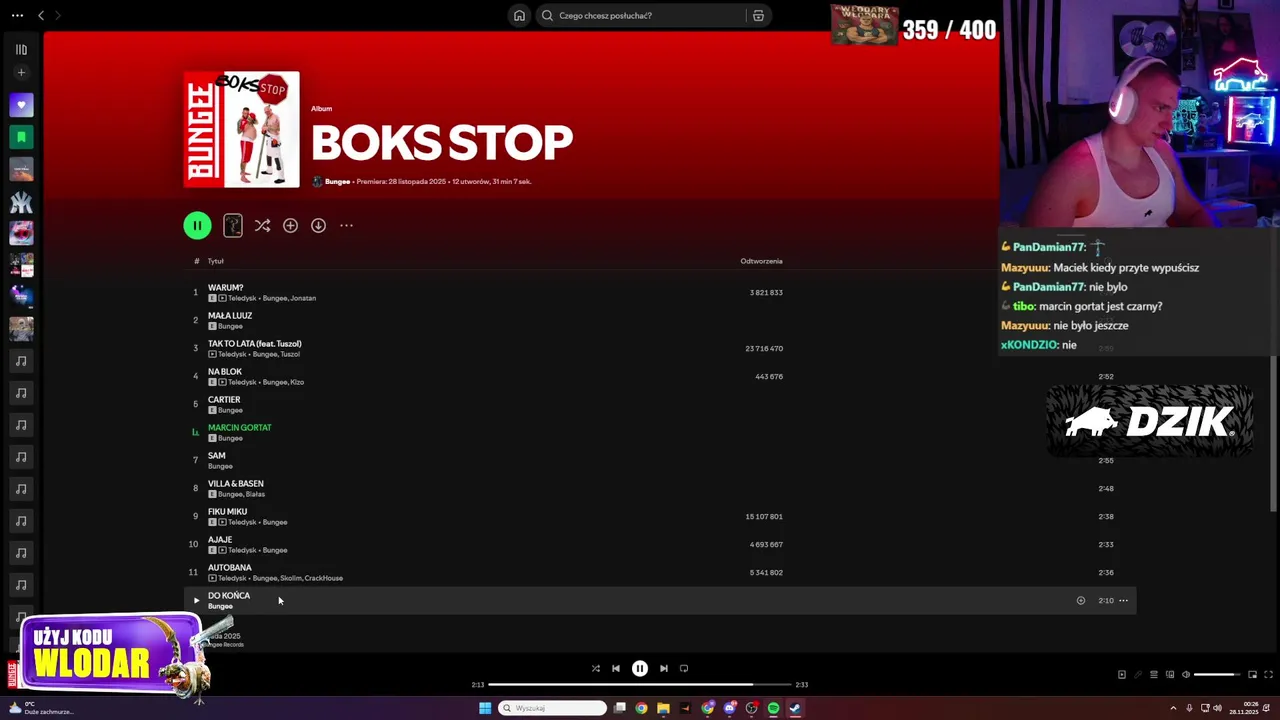Open the Spotify three-dot app menu
Image resolution: width=1280 pixels, height=720 pixels.
(17, 15)
